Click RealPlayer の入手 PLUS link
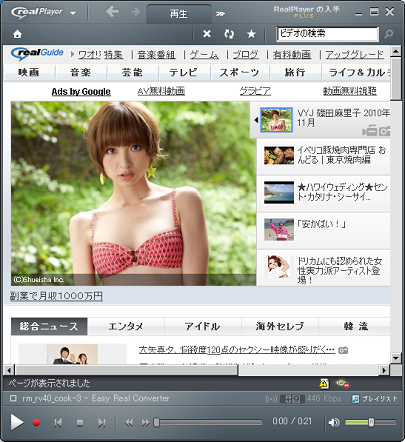 coord(306,12)
